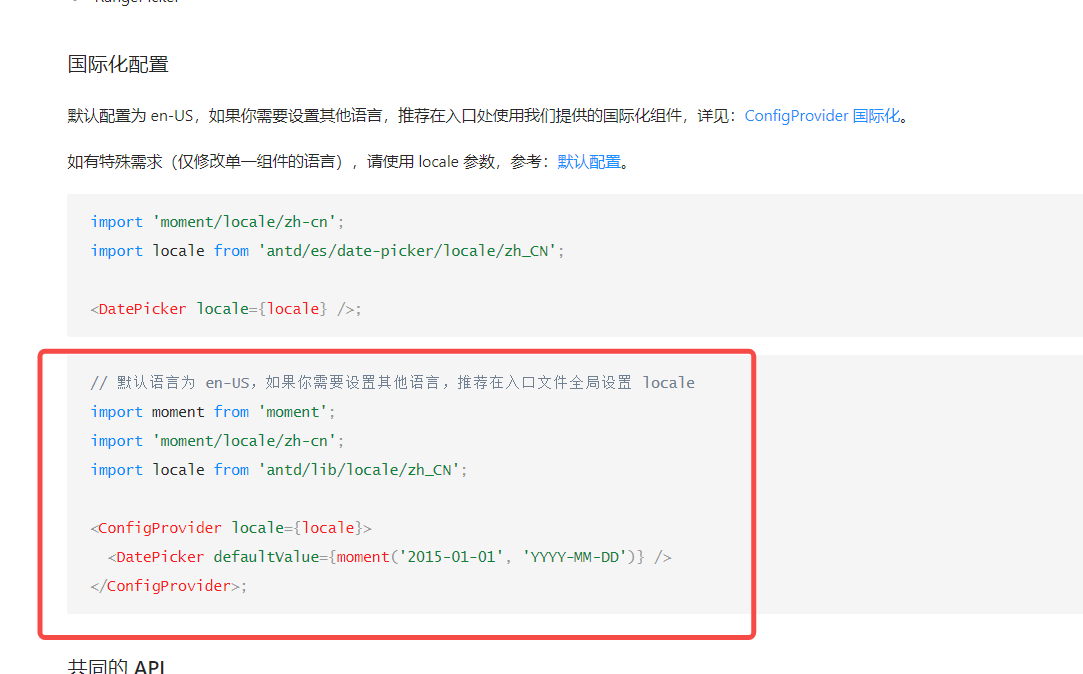The height and width of the screenshot is (674, 1083).
Task: Click the opening <ConfigProvider locale={locale}> line
Action: [231, 528]
